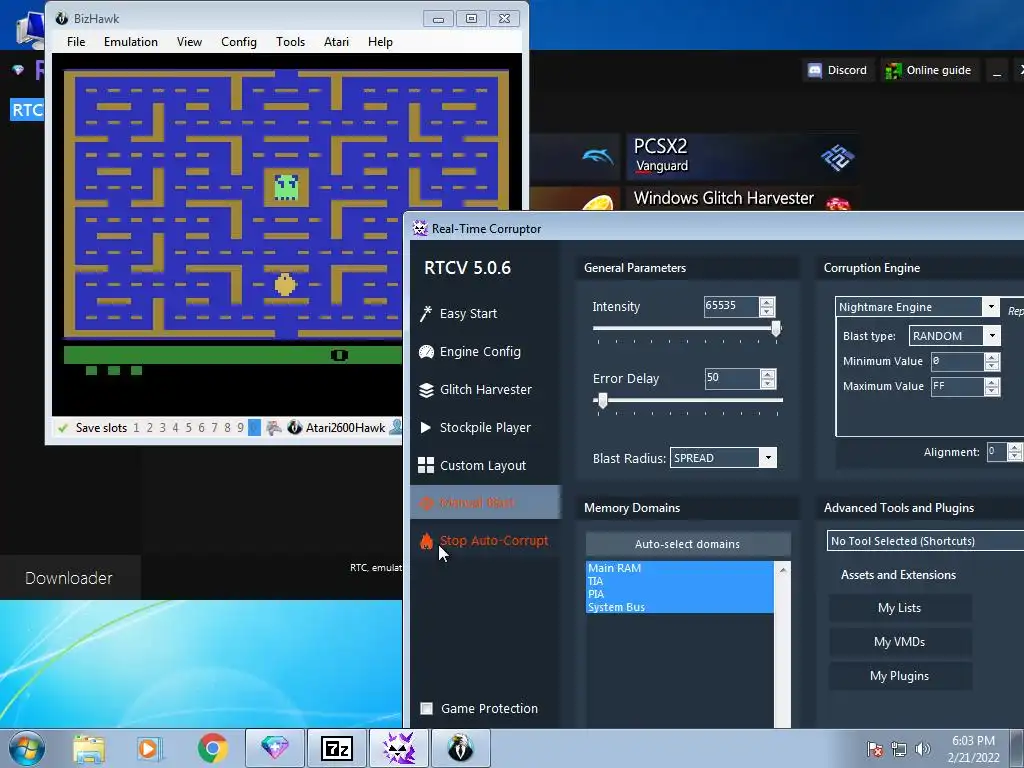Click the Stockpile Player play icon
This screenshot has width=1024, height=768.
[425, 428]
